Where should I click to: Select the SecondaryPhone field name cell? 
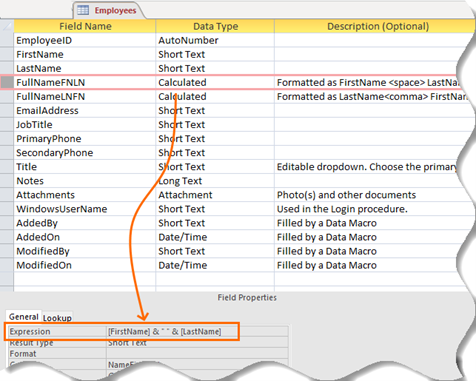85,153
